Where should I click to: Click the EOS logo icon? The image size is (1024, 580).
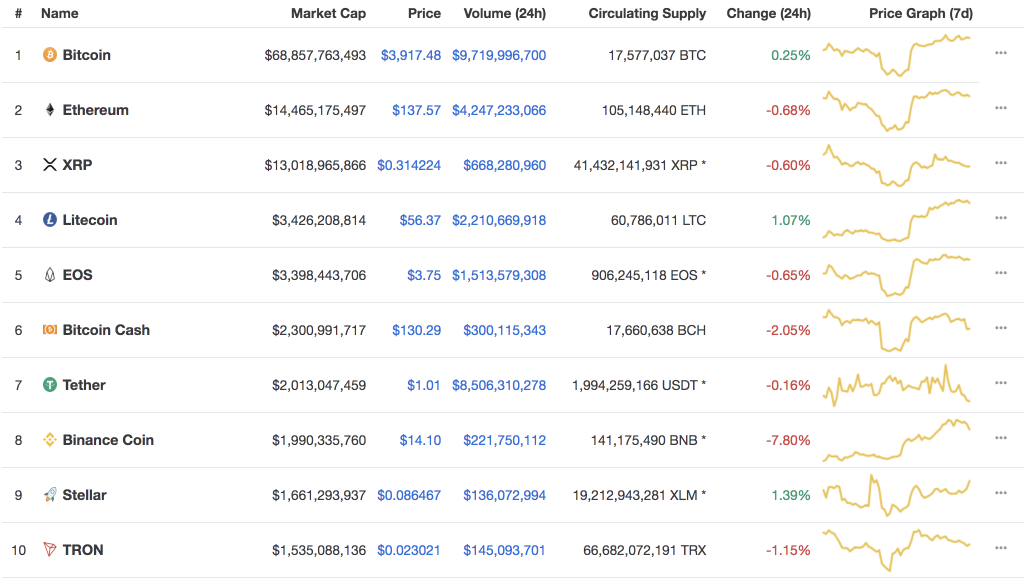point(50,275)
